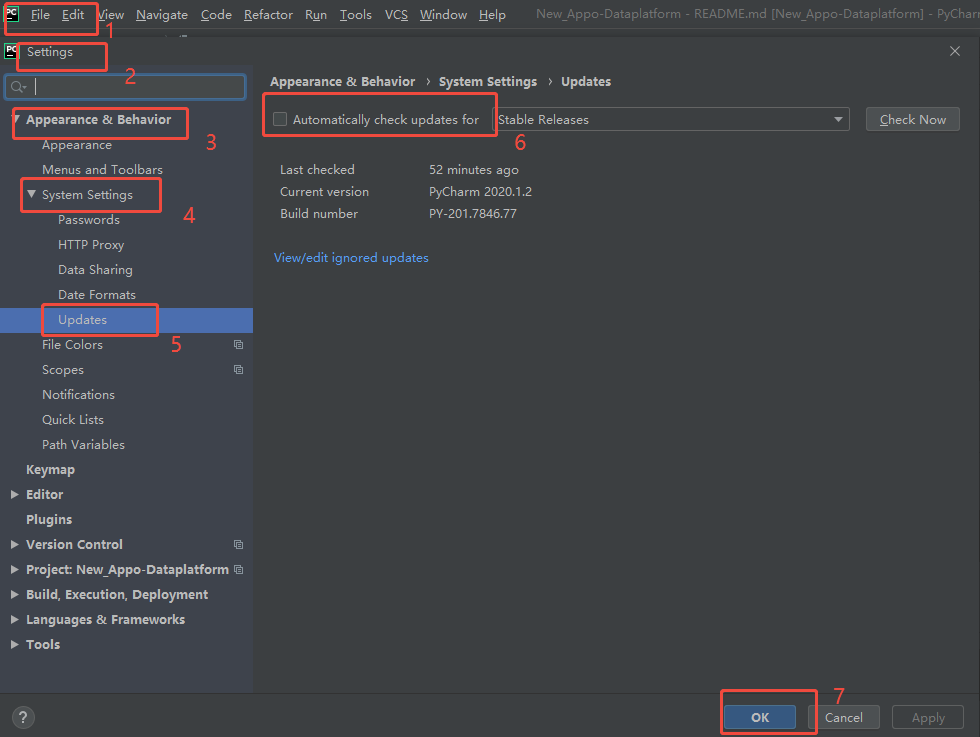Viewport: 980px width, 737px height.
Task: Select Quick Lists settings
Action: pos(72,419)
